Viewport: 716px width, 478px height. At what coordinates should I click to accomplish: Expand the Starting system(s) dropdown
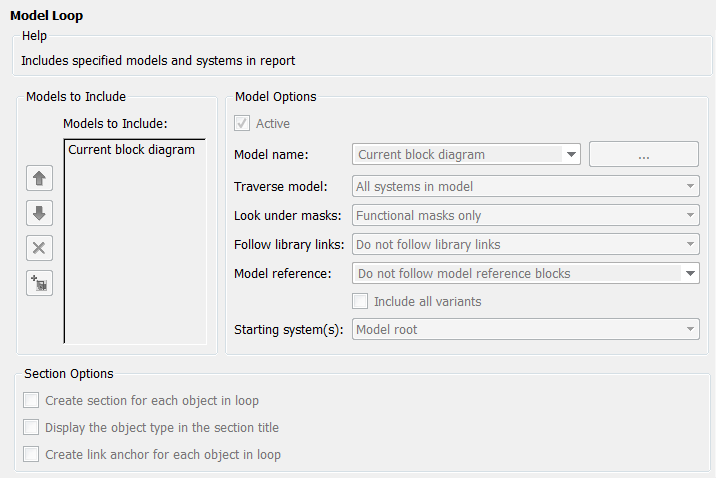coord(691,330)
